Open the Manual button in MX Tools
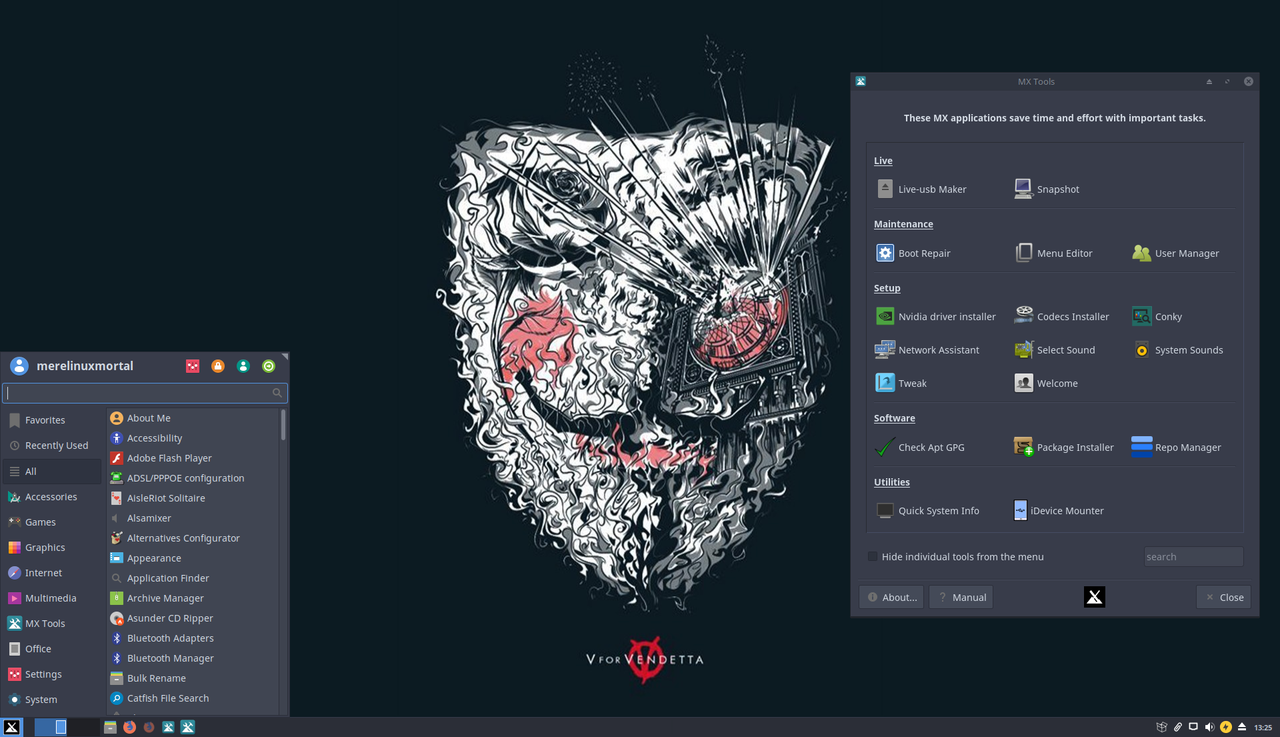Viewport: 1280px width, 737px height. click(x=960, y=597)
